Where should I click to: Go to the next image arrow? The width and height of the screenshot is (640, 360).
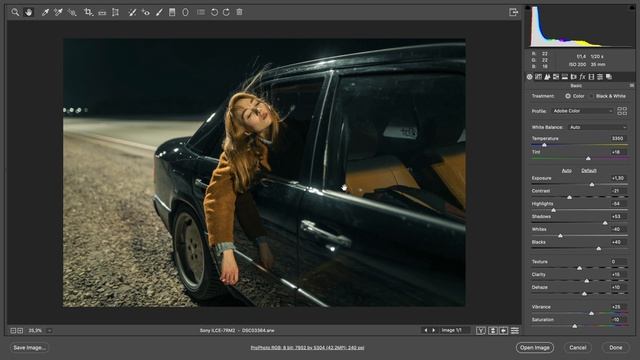pos(433,330)
